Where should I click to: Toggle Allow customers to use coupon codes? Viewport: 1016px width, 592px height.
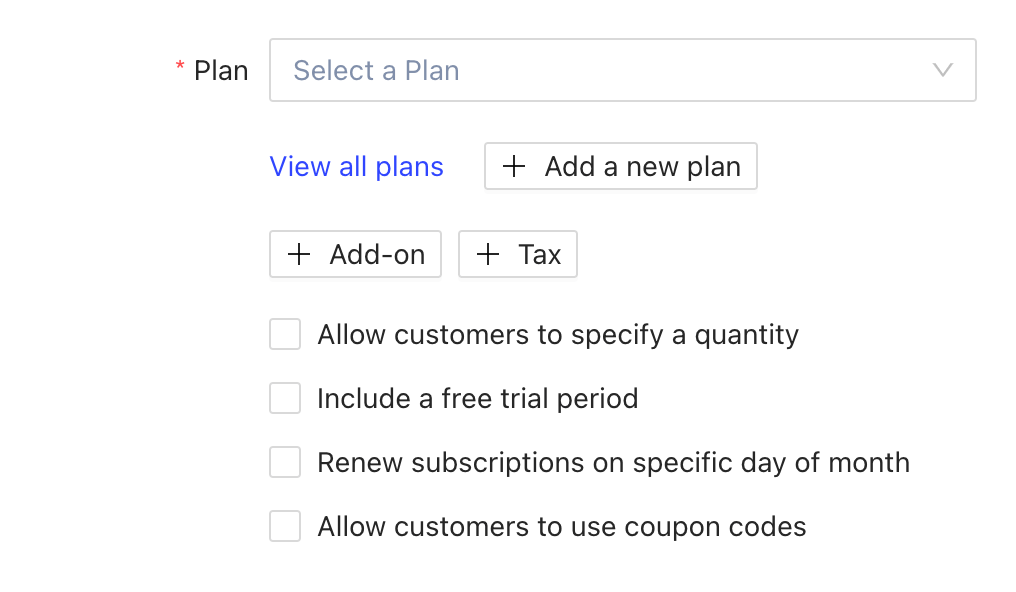[x=285, y=526]
